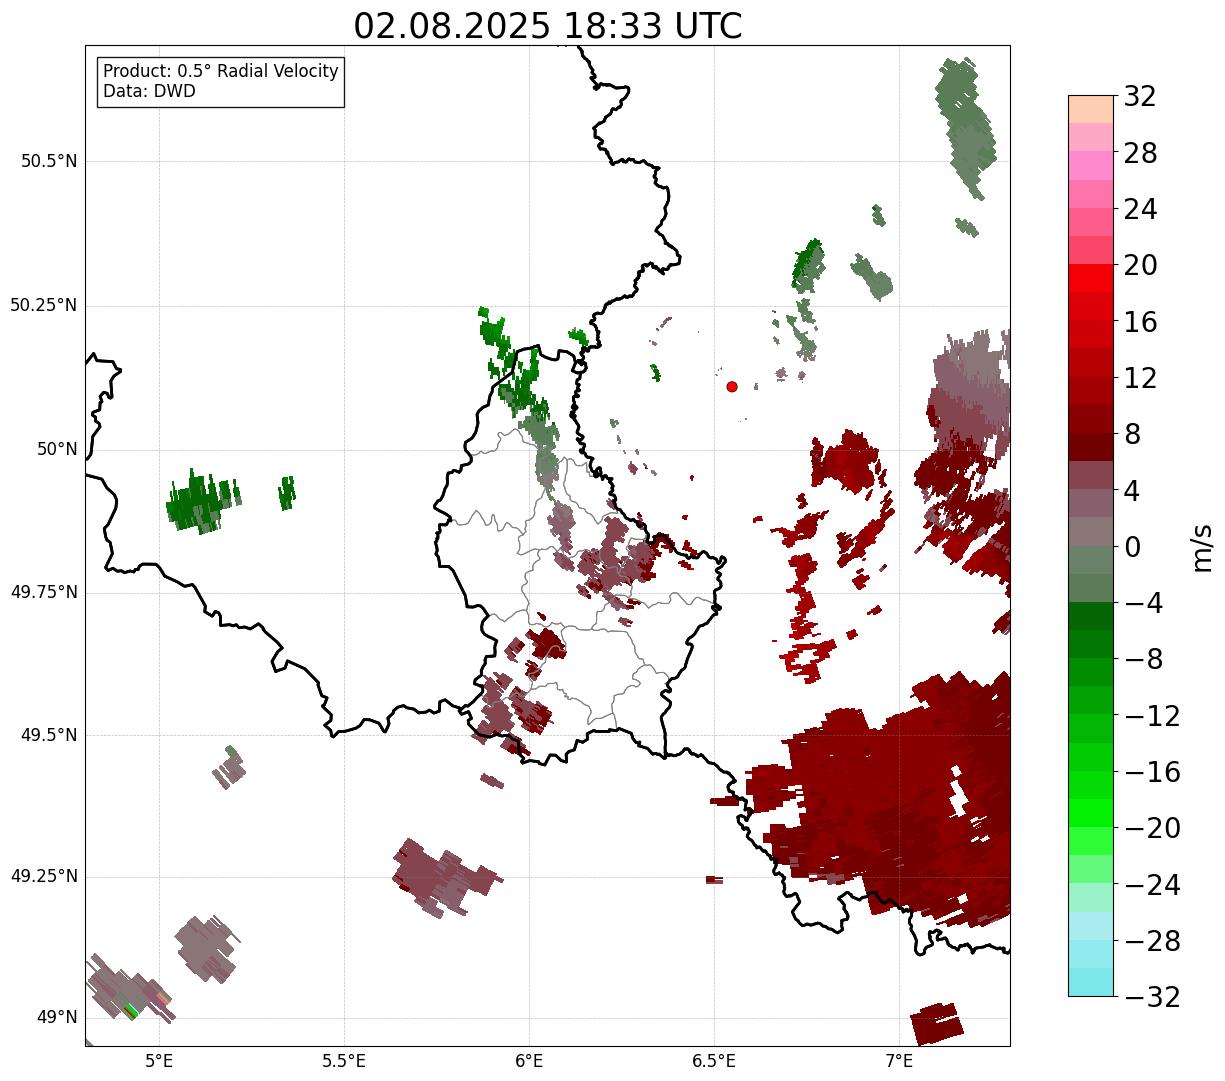Click the 'Product: 0.5° Radial Velocity' label
Screen dimensions: 1225x1081
point(221,72)
